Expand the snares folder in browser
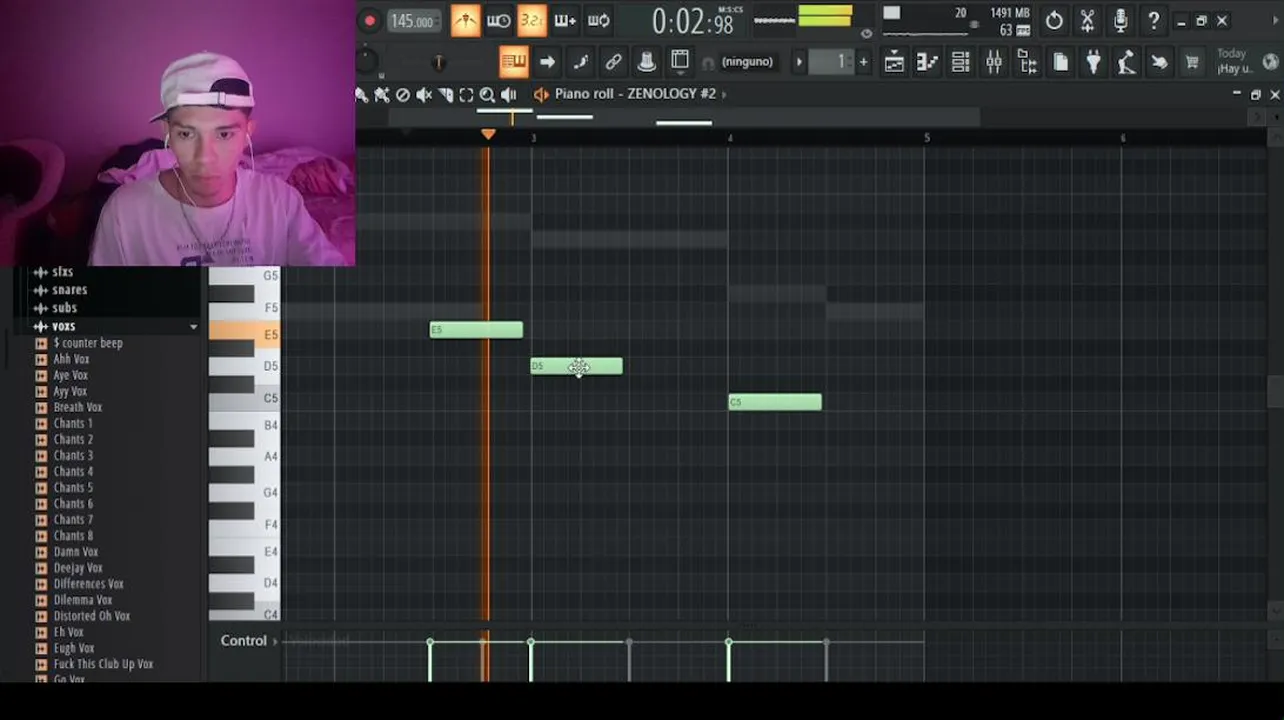This screenshot has width=1284, height=720. [69, 290]
